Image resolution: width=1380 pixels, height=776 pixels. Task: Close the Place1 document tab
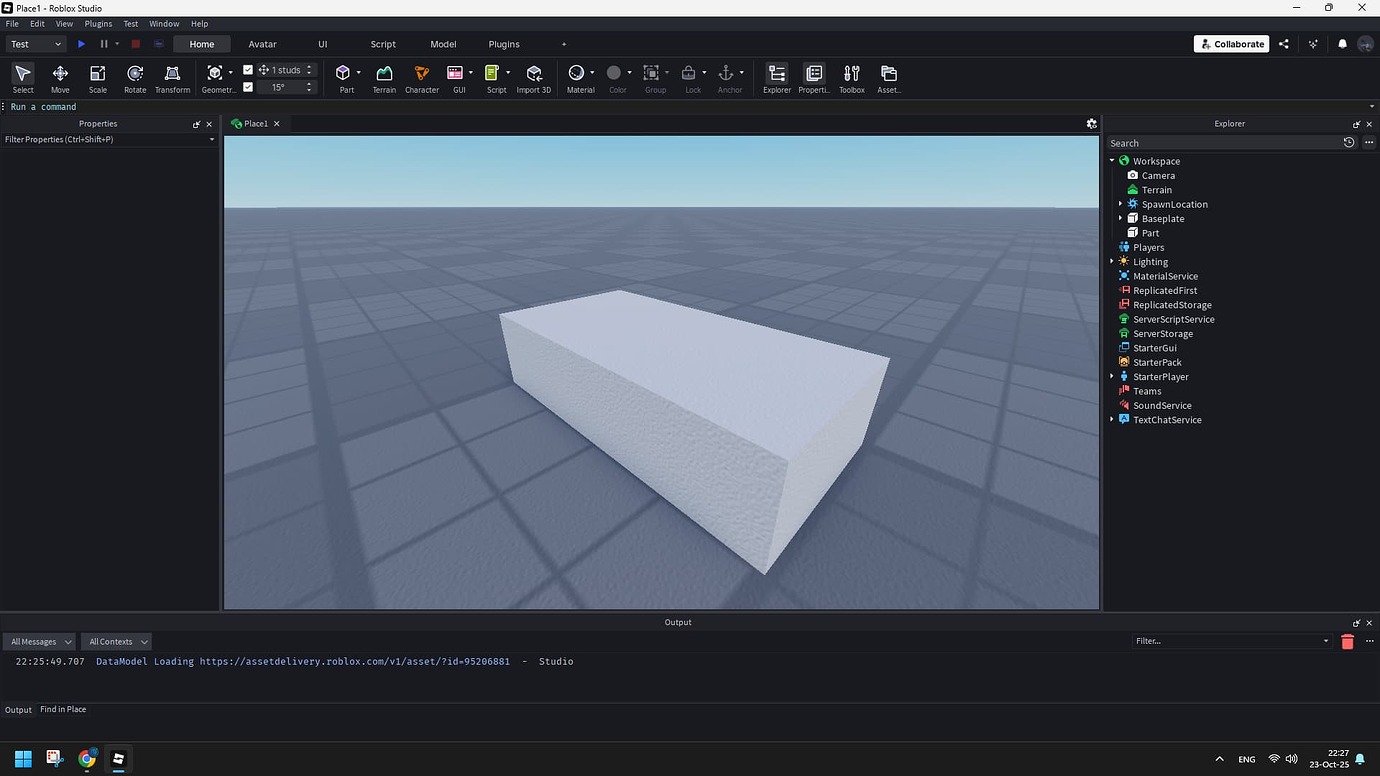(277, 124)
